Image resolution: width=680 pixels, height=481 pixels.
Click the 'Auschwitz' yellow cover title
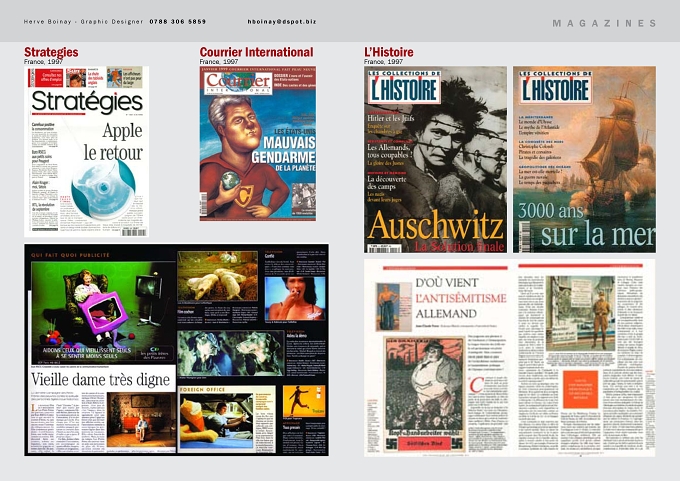point(435,226)
